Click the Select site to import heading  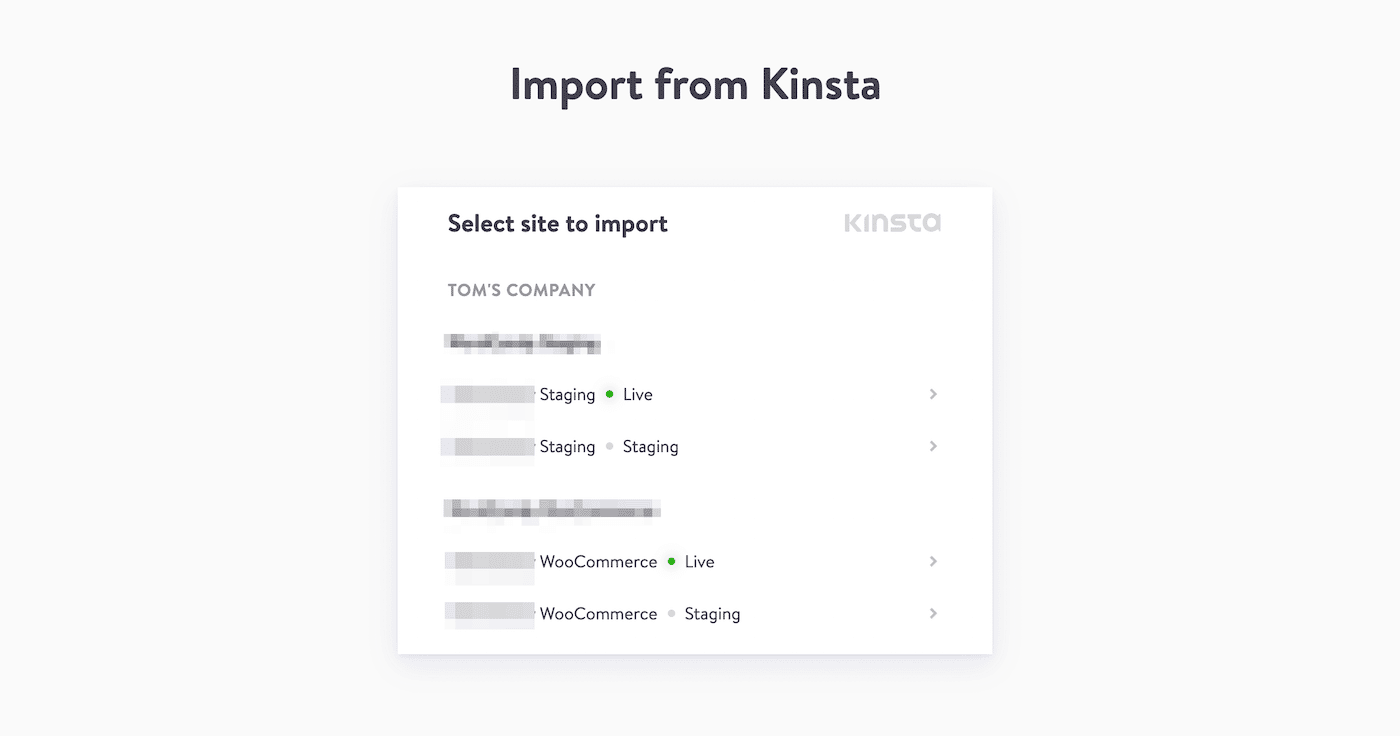point(557,223)
